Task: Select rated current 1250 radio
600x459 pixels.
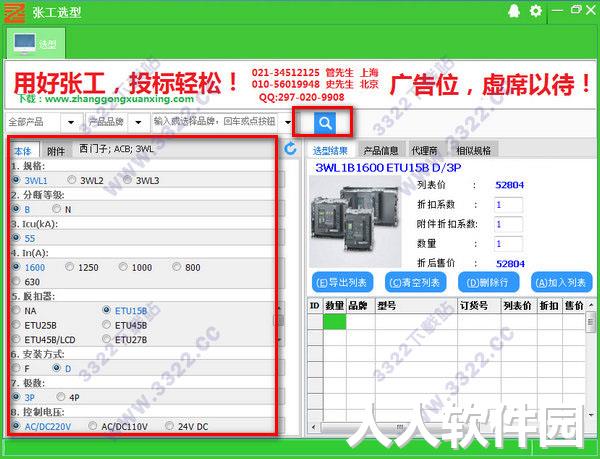Action: [x=69, y=267]
